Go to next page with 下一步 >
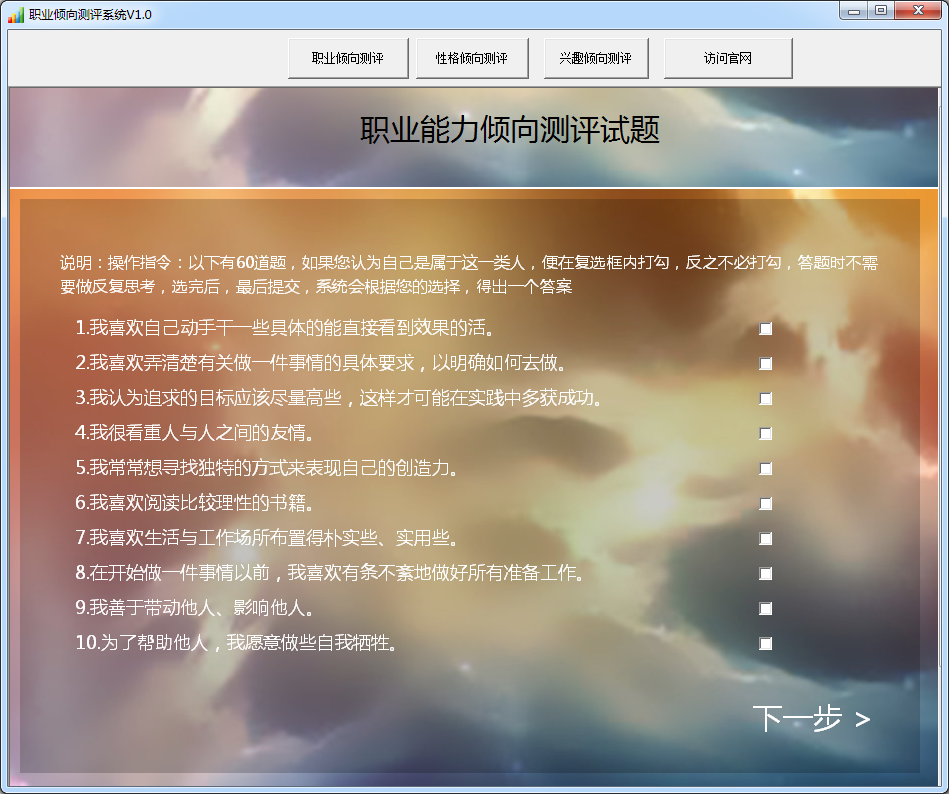949x794 pixels. pyautogui.click(x=811, y=719)
